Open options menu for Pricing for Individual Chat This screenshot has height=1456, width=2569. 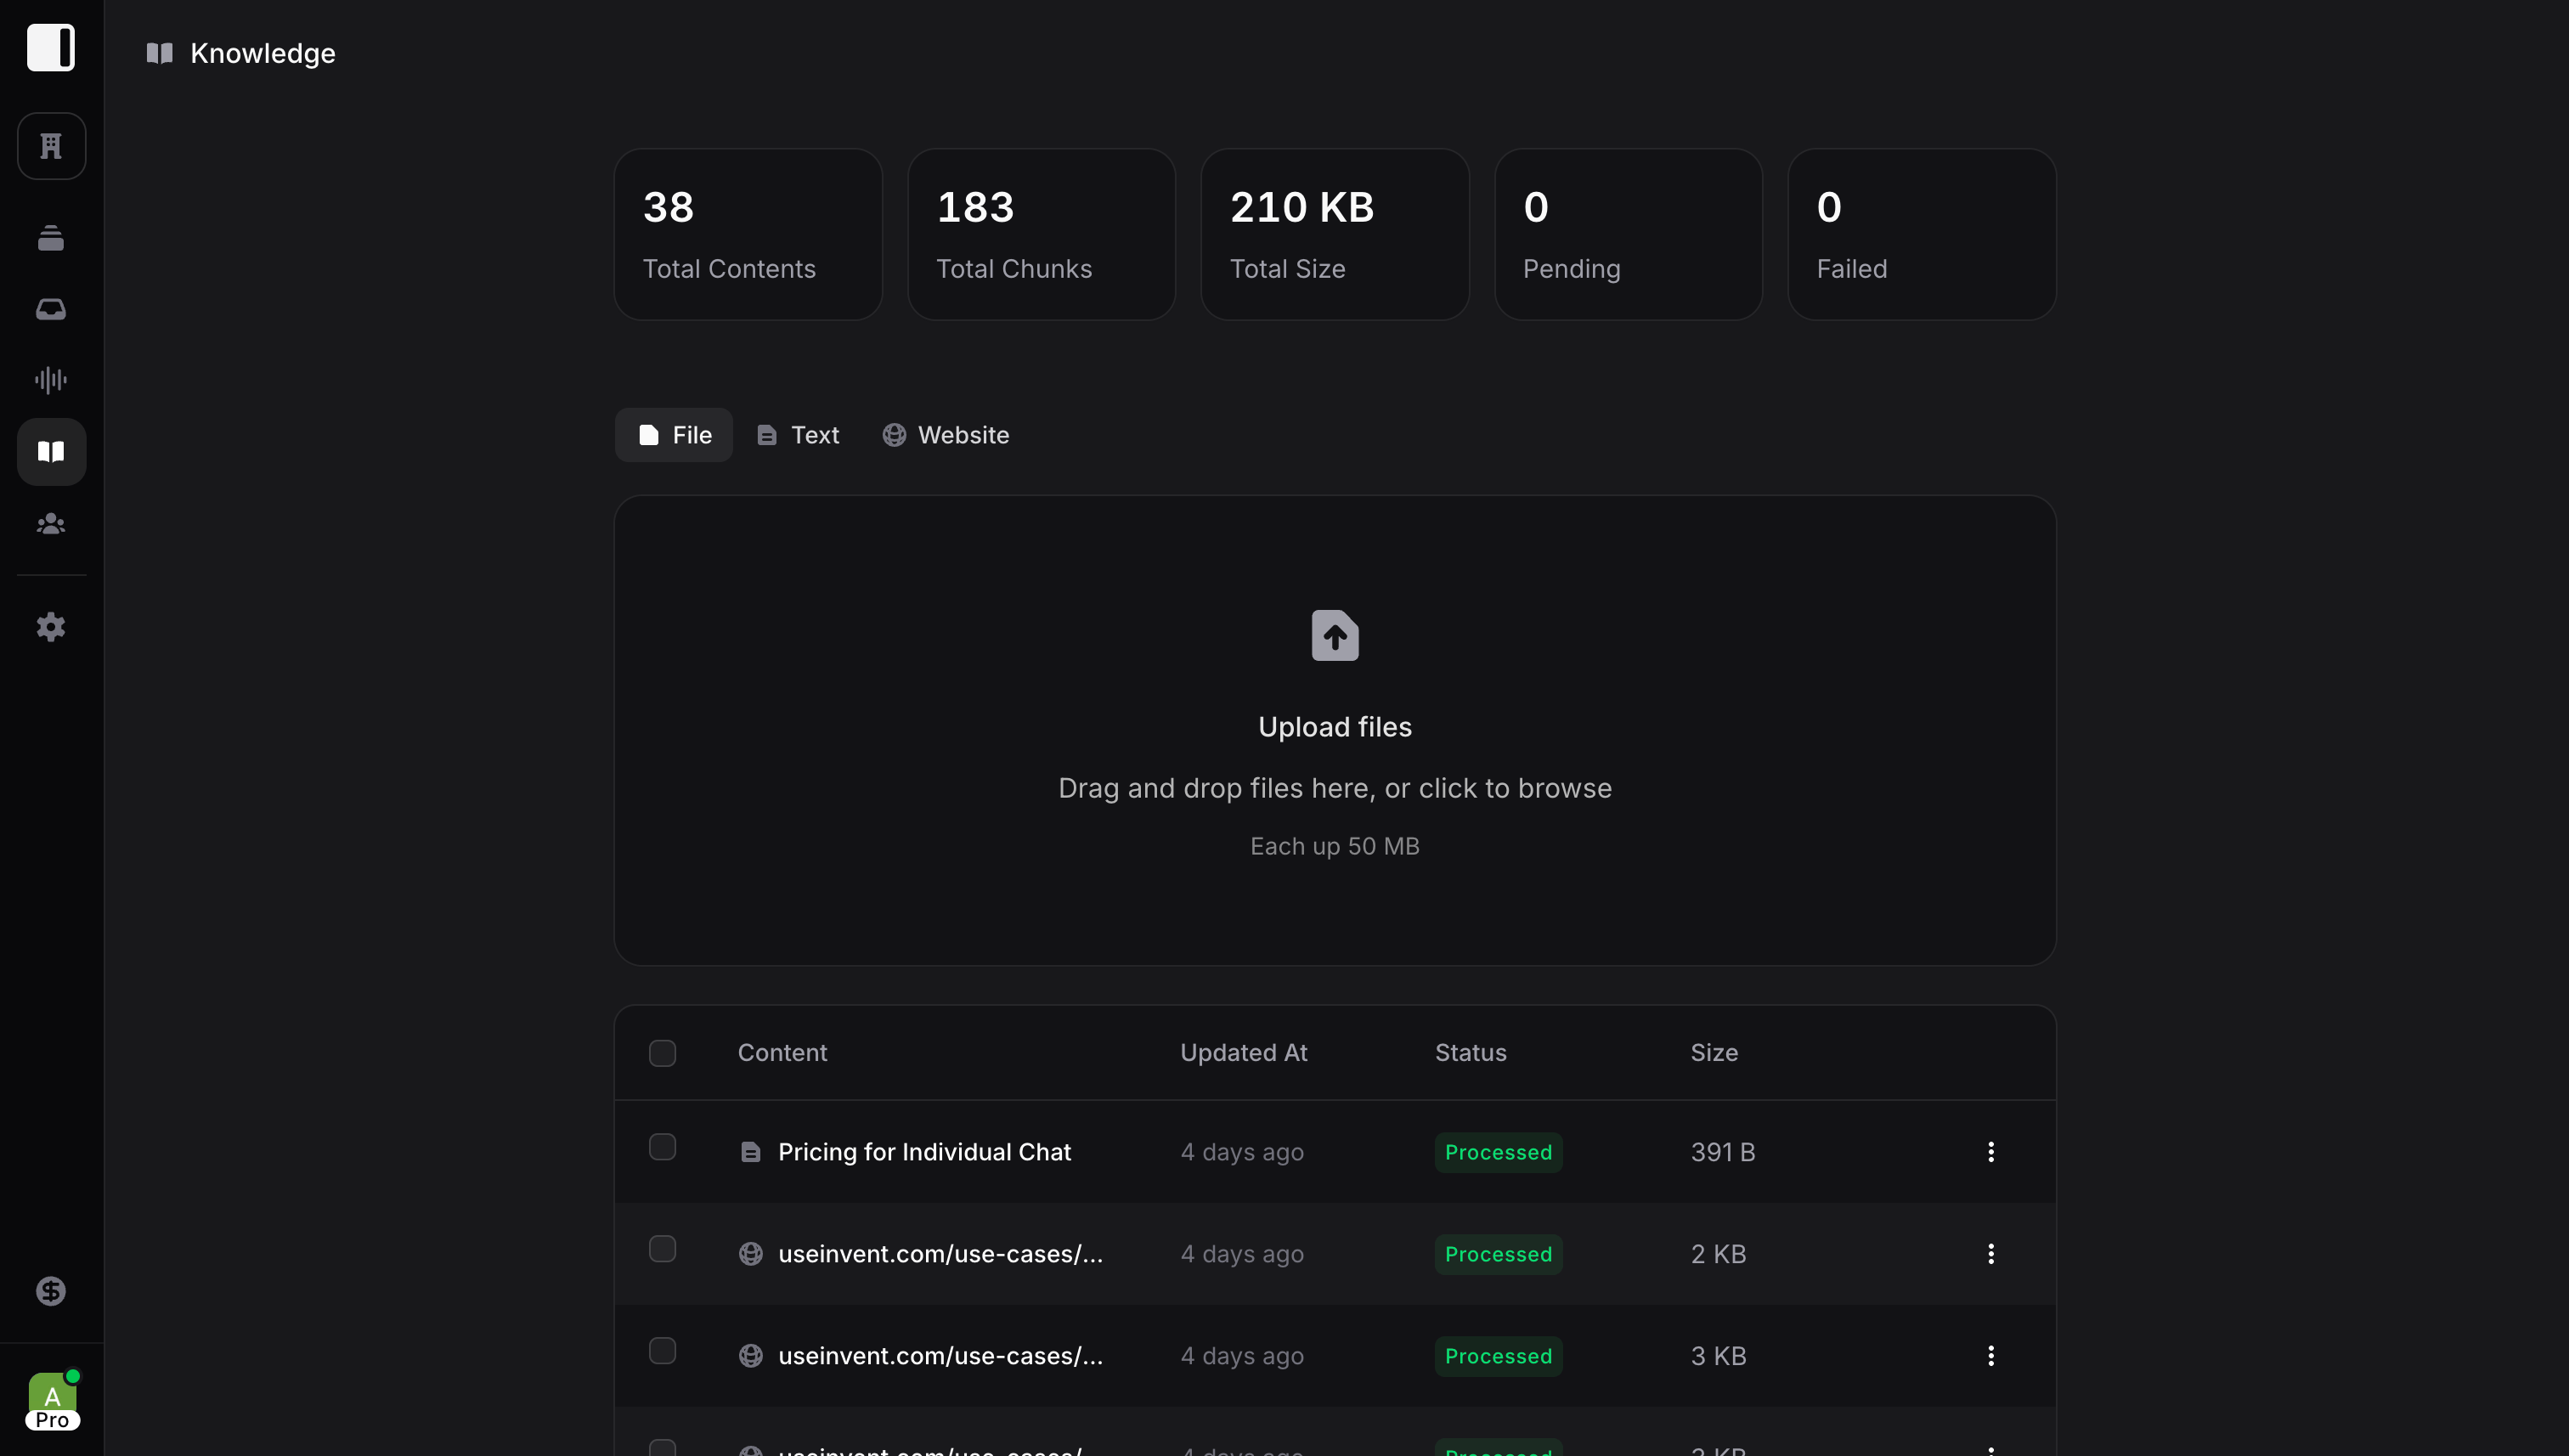click(1990, 1152)
